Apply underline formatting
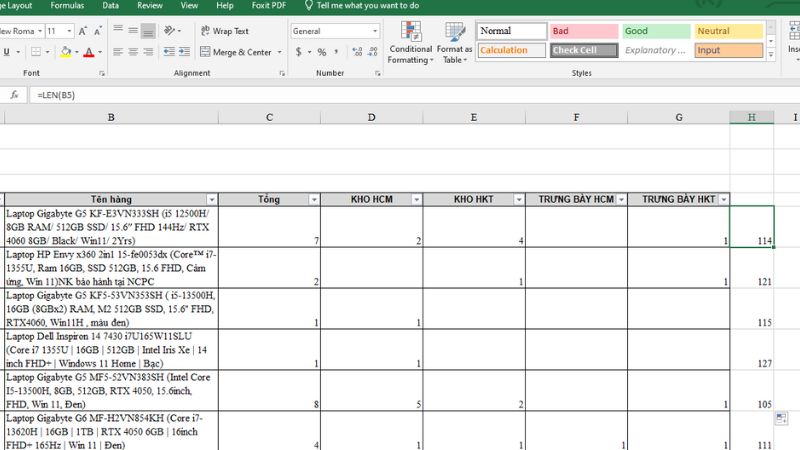Viewport: 800px width, 450px height. [x=7, y=52]
